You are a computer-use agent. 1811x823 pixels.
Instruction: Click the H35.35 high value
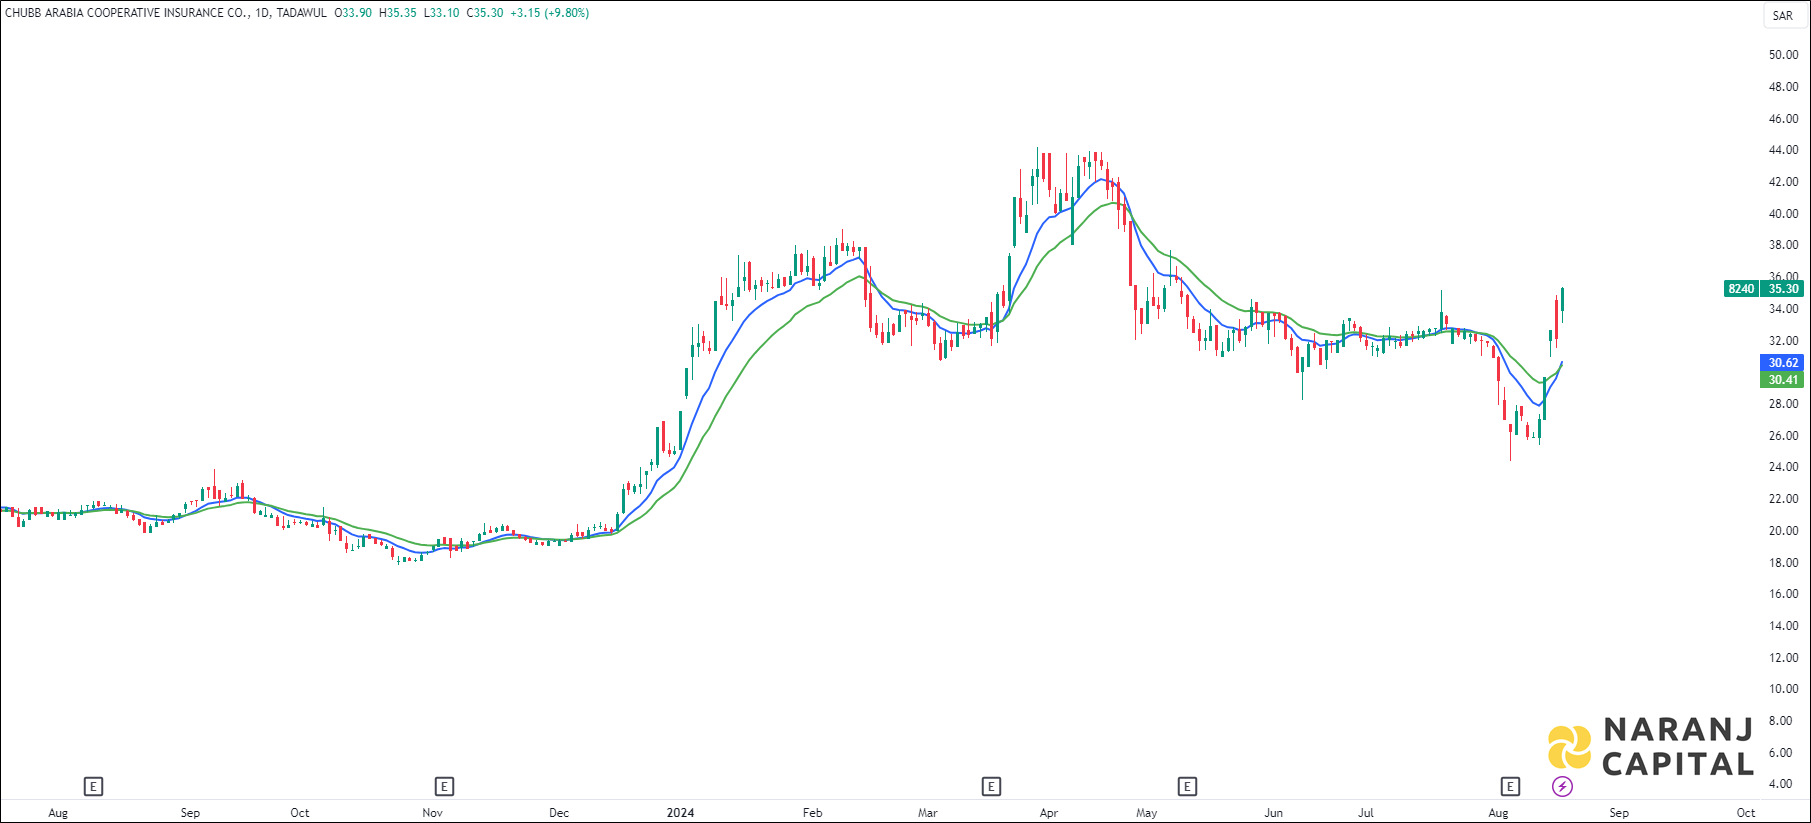click(398, 13)
